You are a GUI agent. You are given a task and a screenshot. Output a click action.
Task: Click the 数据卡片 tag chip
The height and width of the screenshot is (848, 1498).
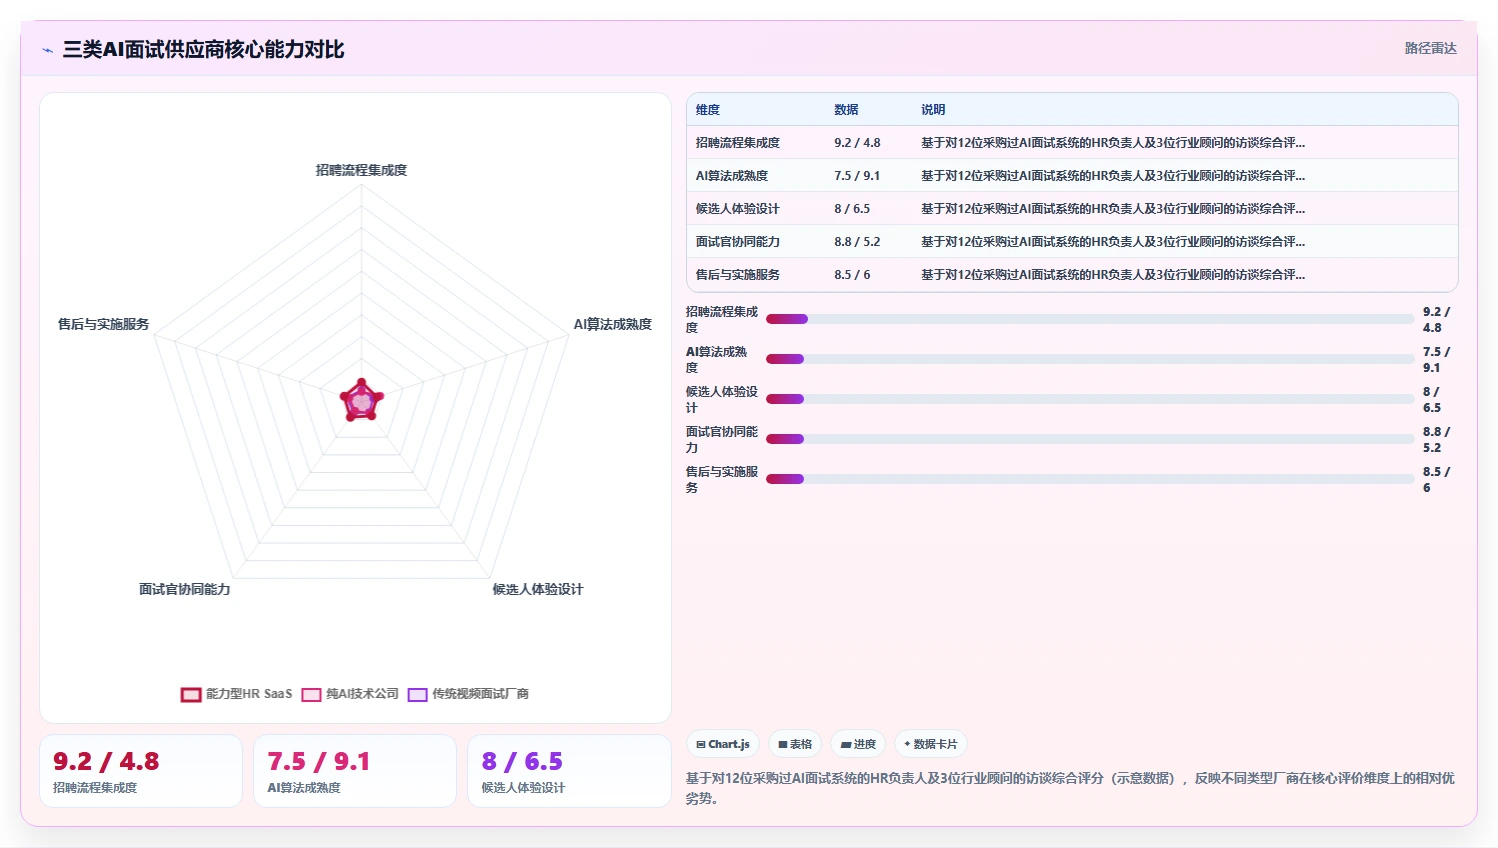click(x=930, y=744)
